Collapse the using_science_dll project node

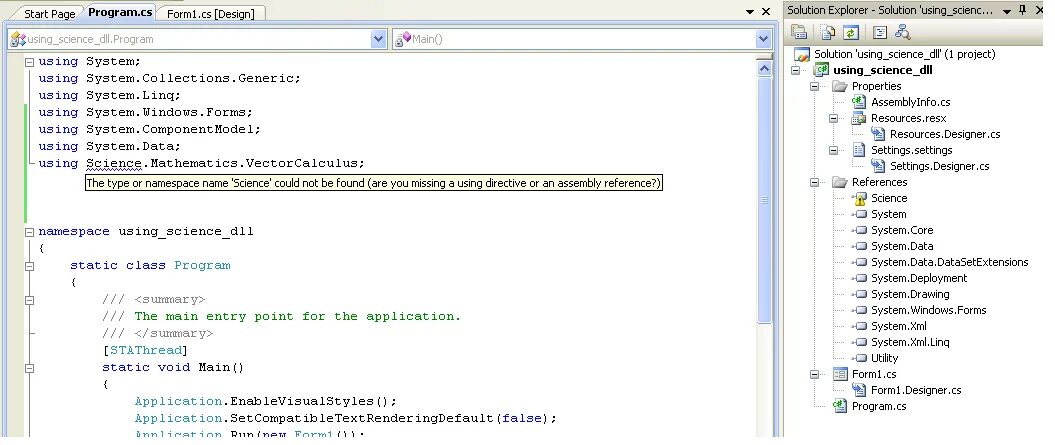coord(796,70)
